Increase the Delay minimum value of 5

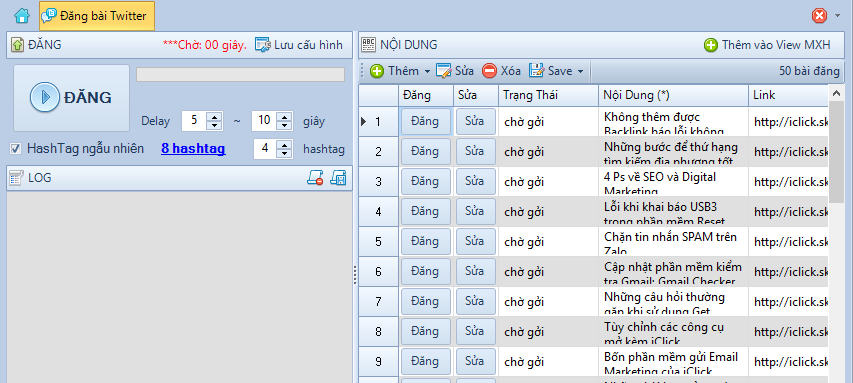215,117
